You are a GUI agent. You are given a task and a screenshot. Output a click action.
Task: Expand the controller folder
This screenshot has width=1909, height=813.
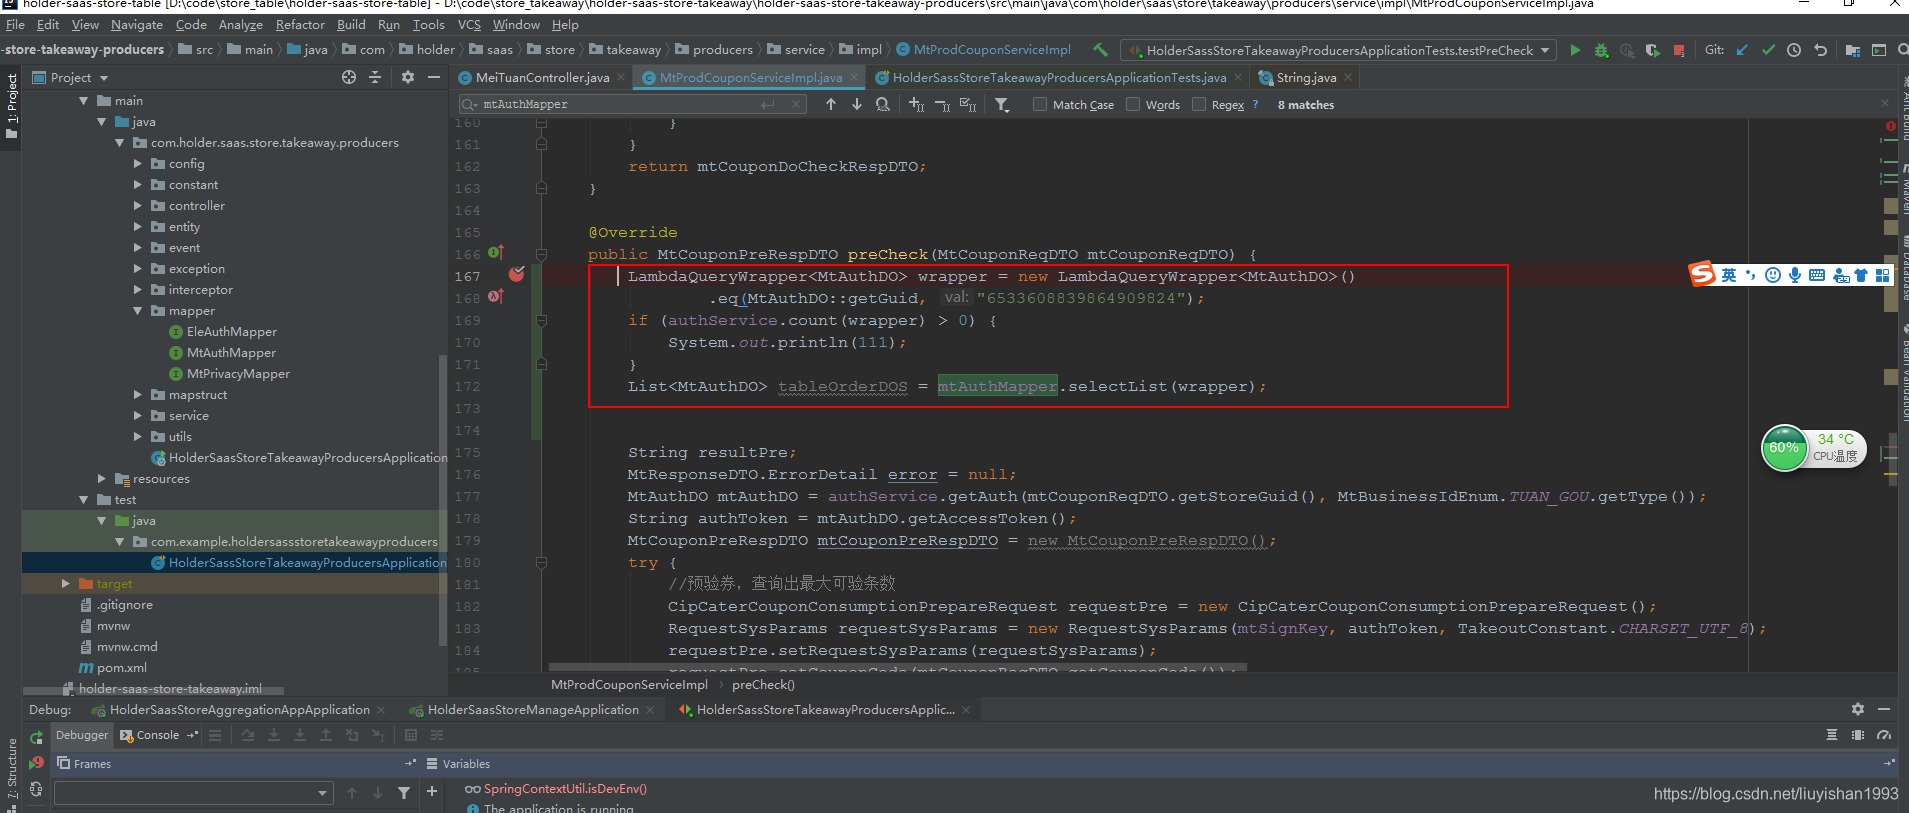(x=138, y=206)
